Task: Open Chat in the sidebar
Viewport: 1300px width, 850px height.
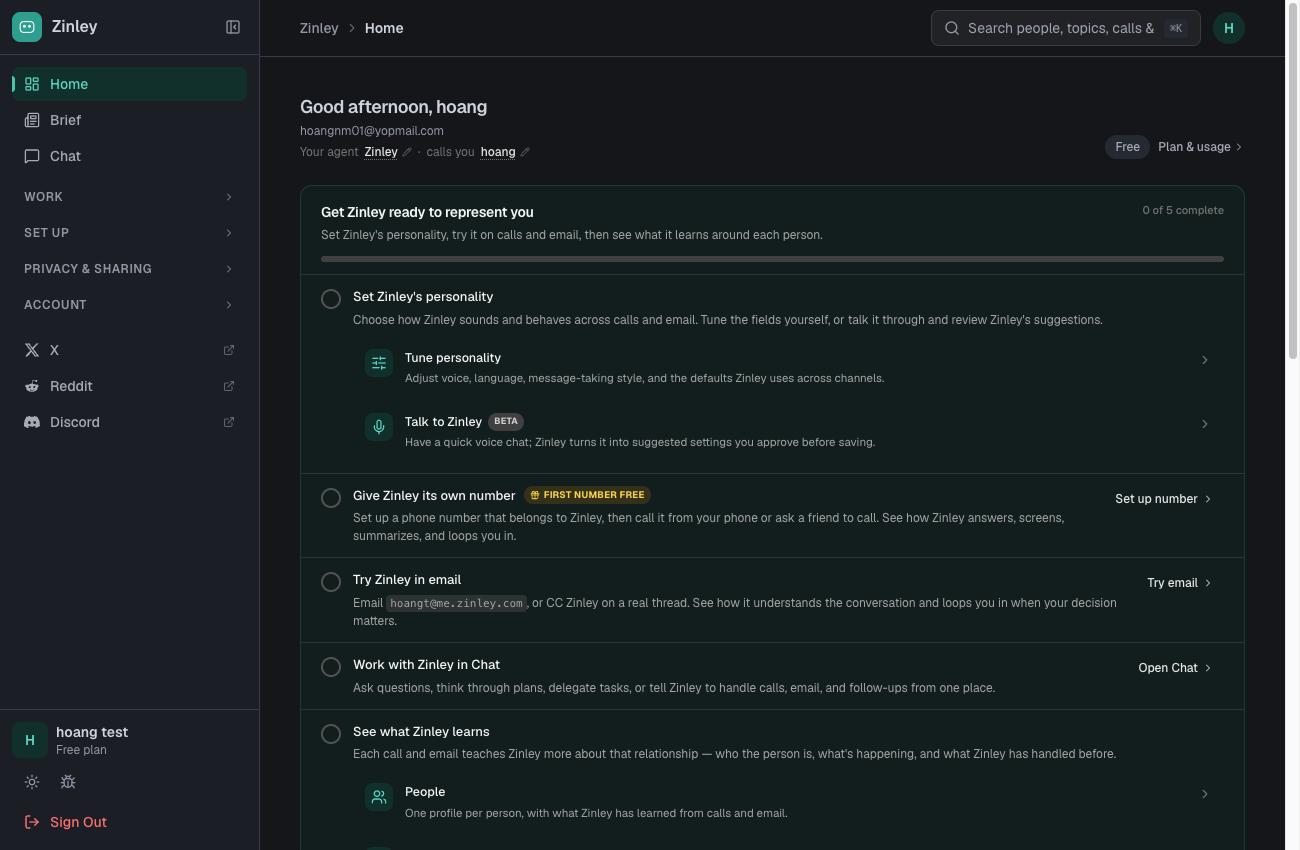Action: coord(130,156)
